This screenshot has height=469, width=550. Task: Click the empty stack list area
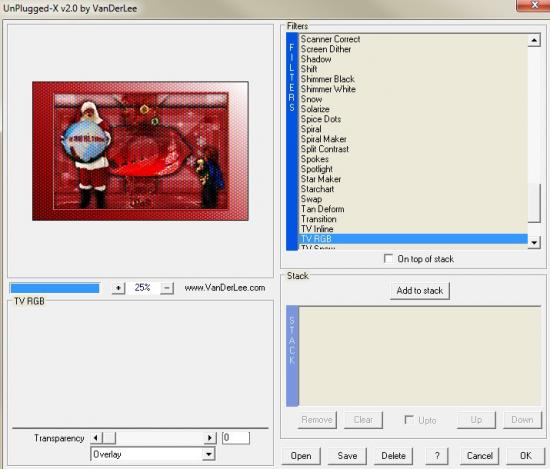420,356
